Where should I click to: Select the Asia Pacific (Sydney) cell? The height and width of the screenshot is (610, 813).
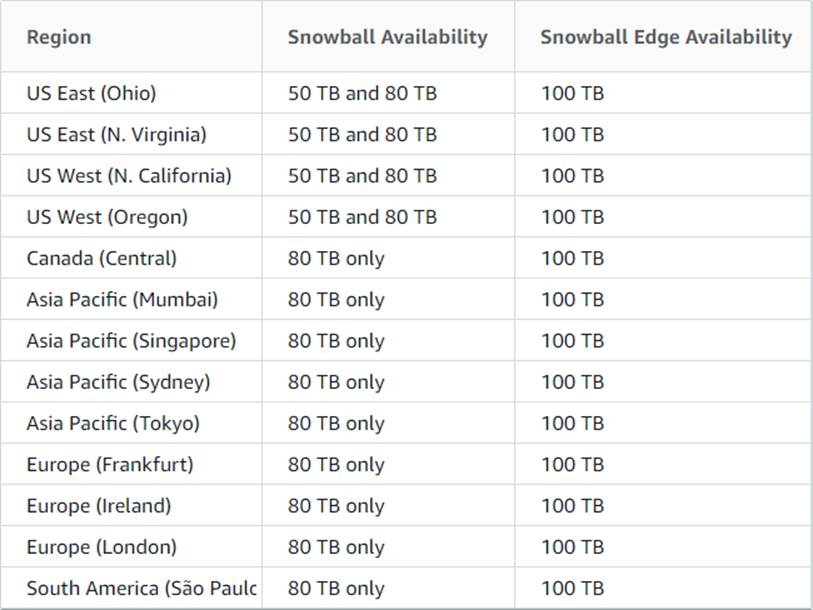point(118,382)
